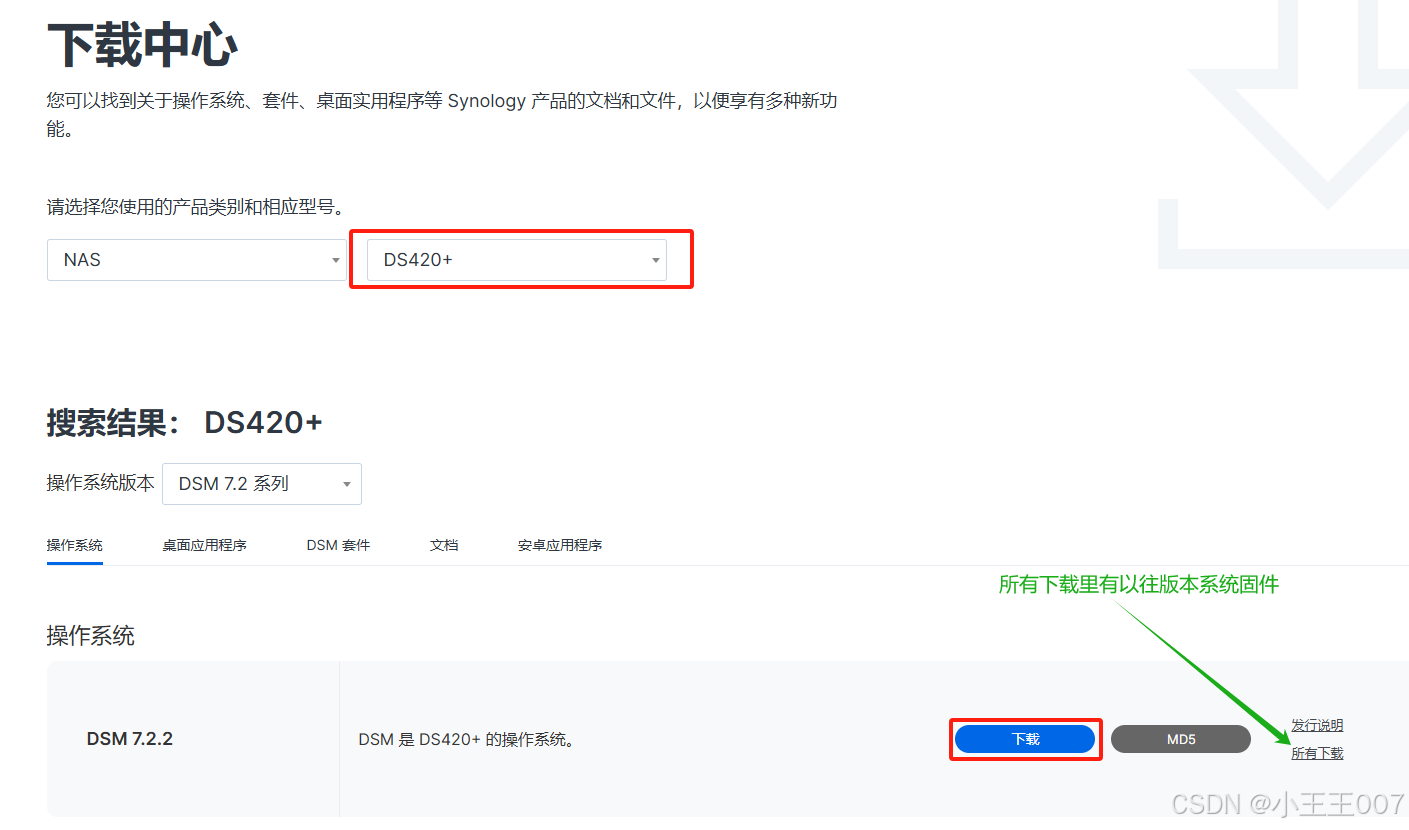Click the 下载中心 page heading
Viewport: 1409px width, 830px height.
[143, 45]
